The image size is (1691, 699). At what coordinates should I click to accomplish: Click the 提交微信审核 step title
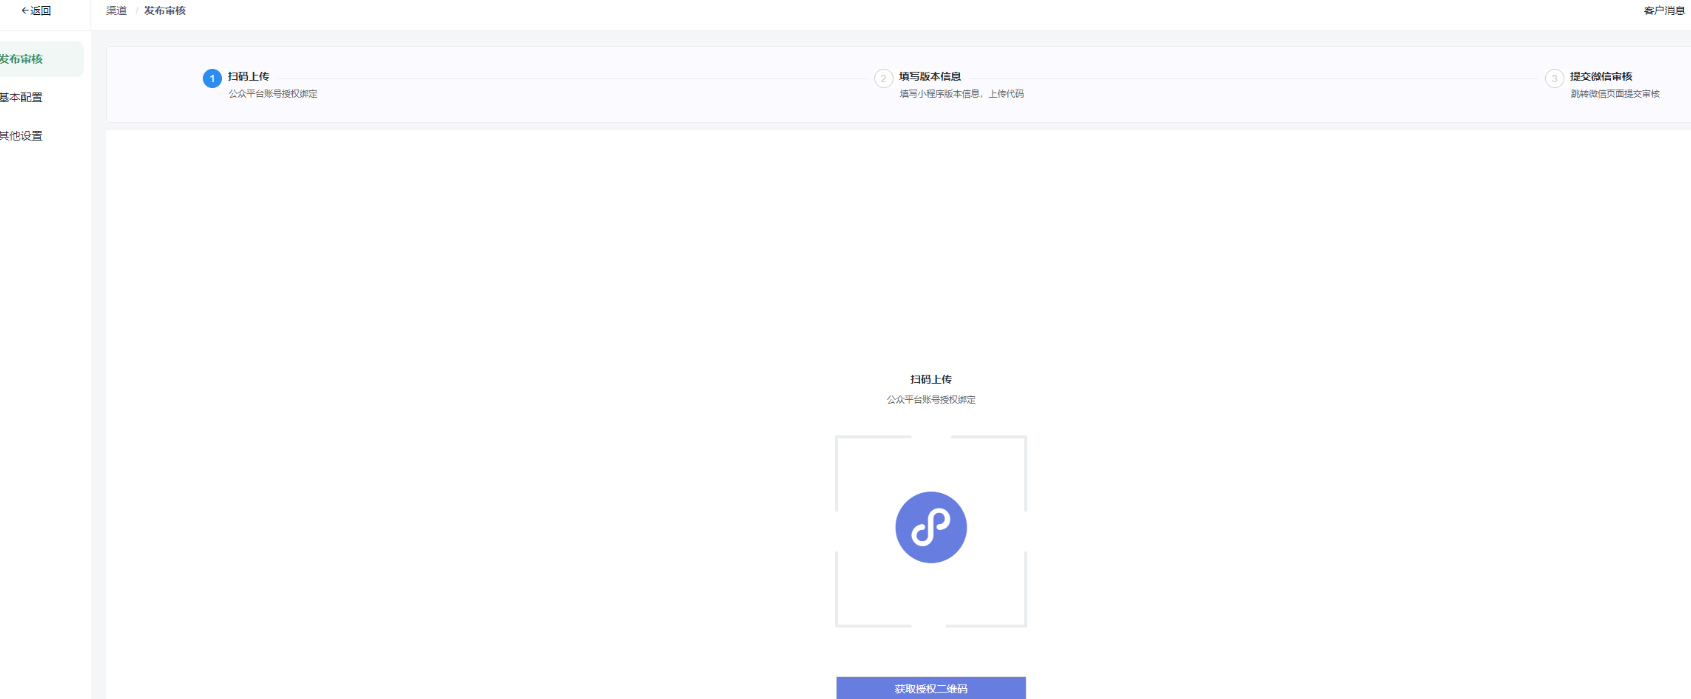(1601, 76)
